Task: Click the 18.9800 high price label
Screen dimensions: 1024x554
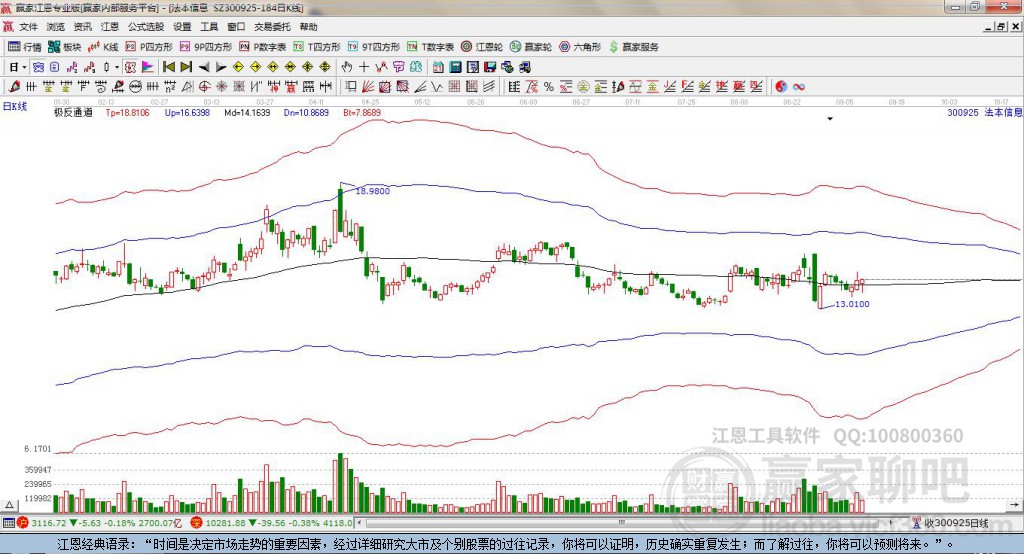Action: click(372, 191)
